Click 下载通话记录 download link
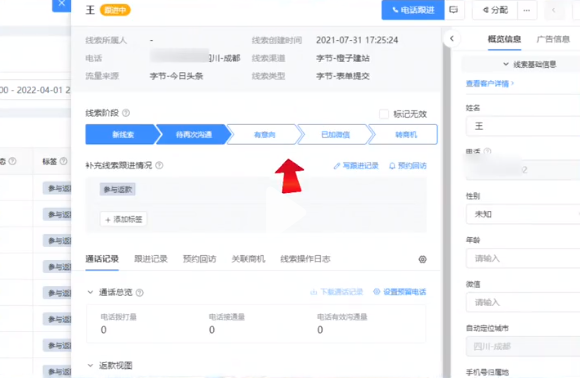Screen dimensions: 580x378 [x=337, y=292]
